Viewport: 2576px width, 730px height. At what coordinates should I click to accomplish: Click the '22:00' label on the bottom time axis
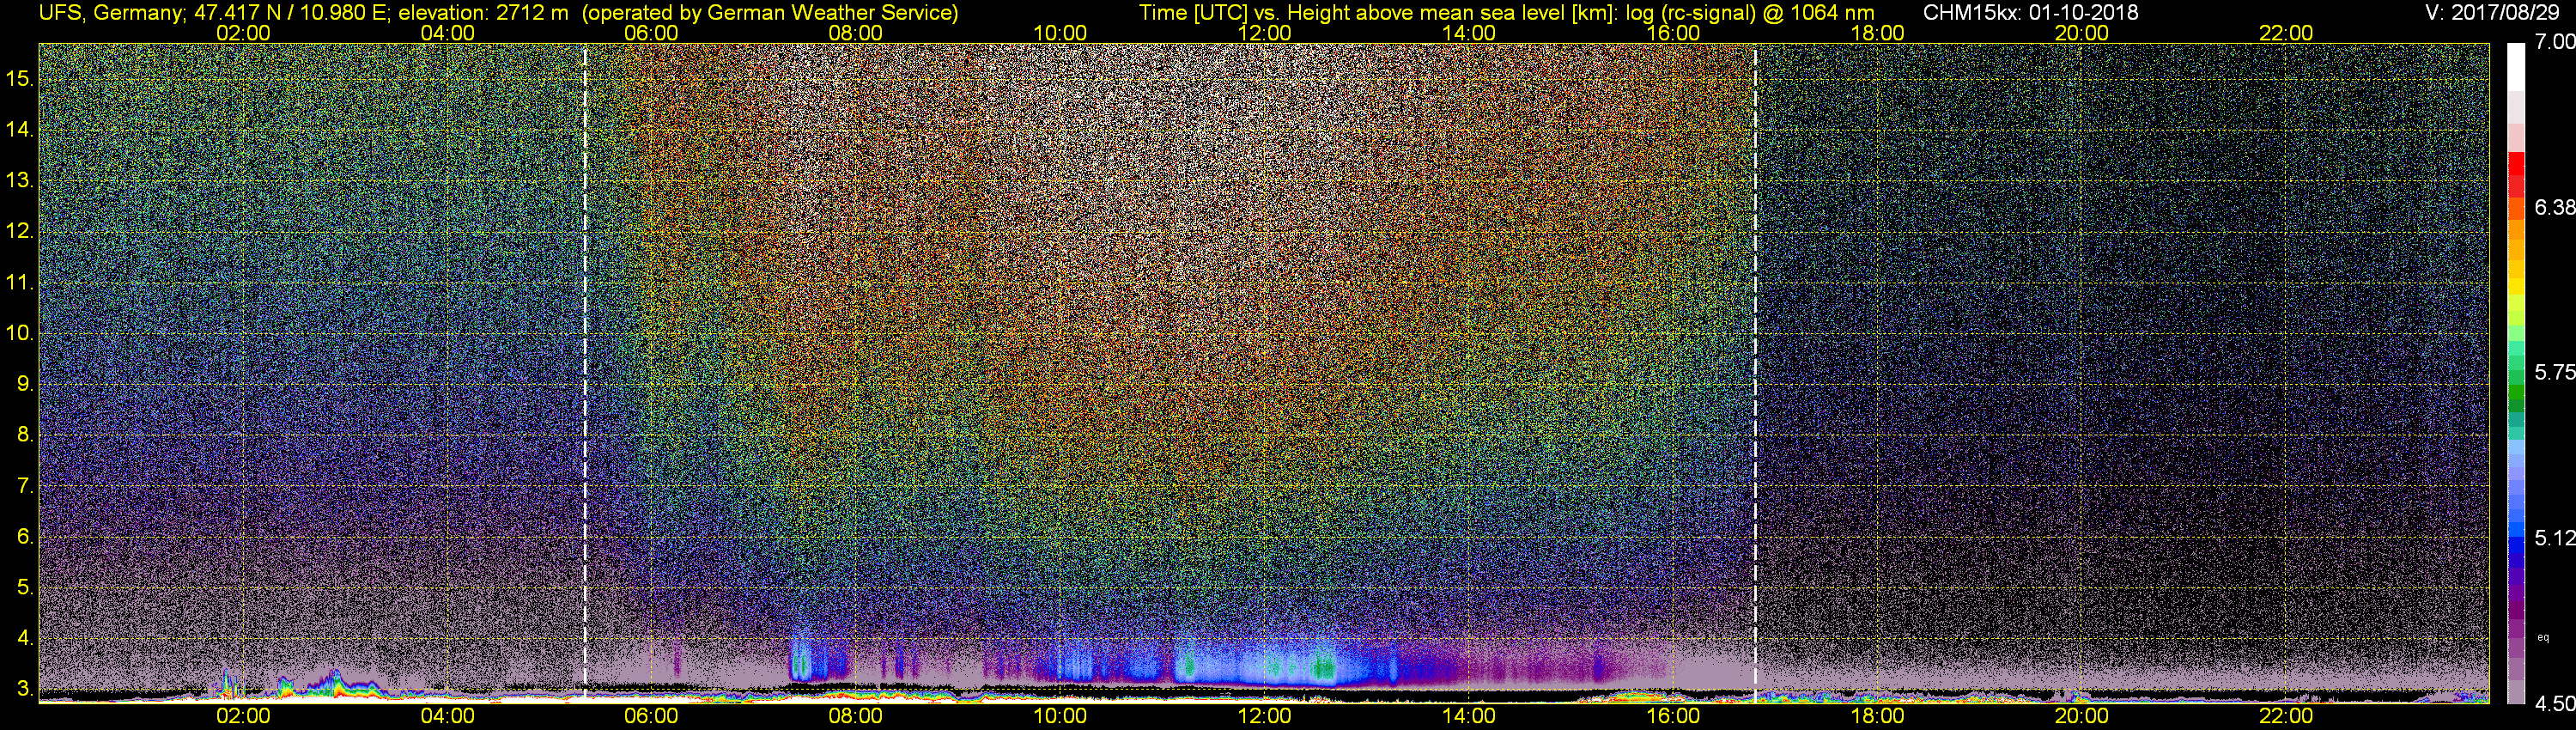coord(2286,716)
